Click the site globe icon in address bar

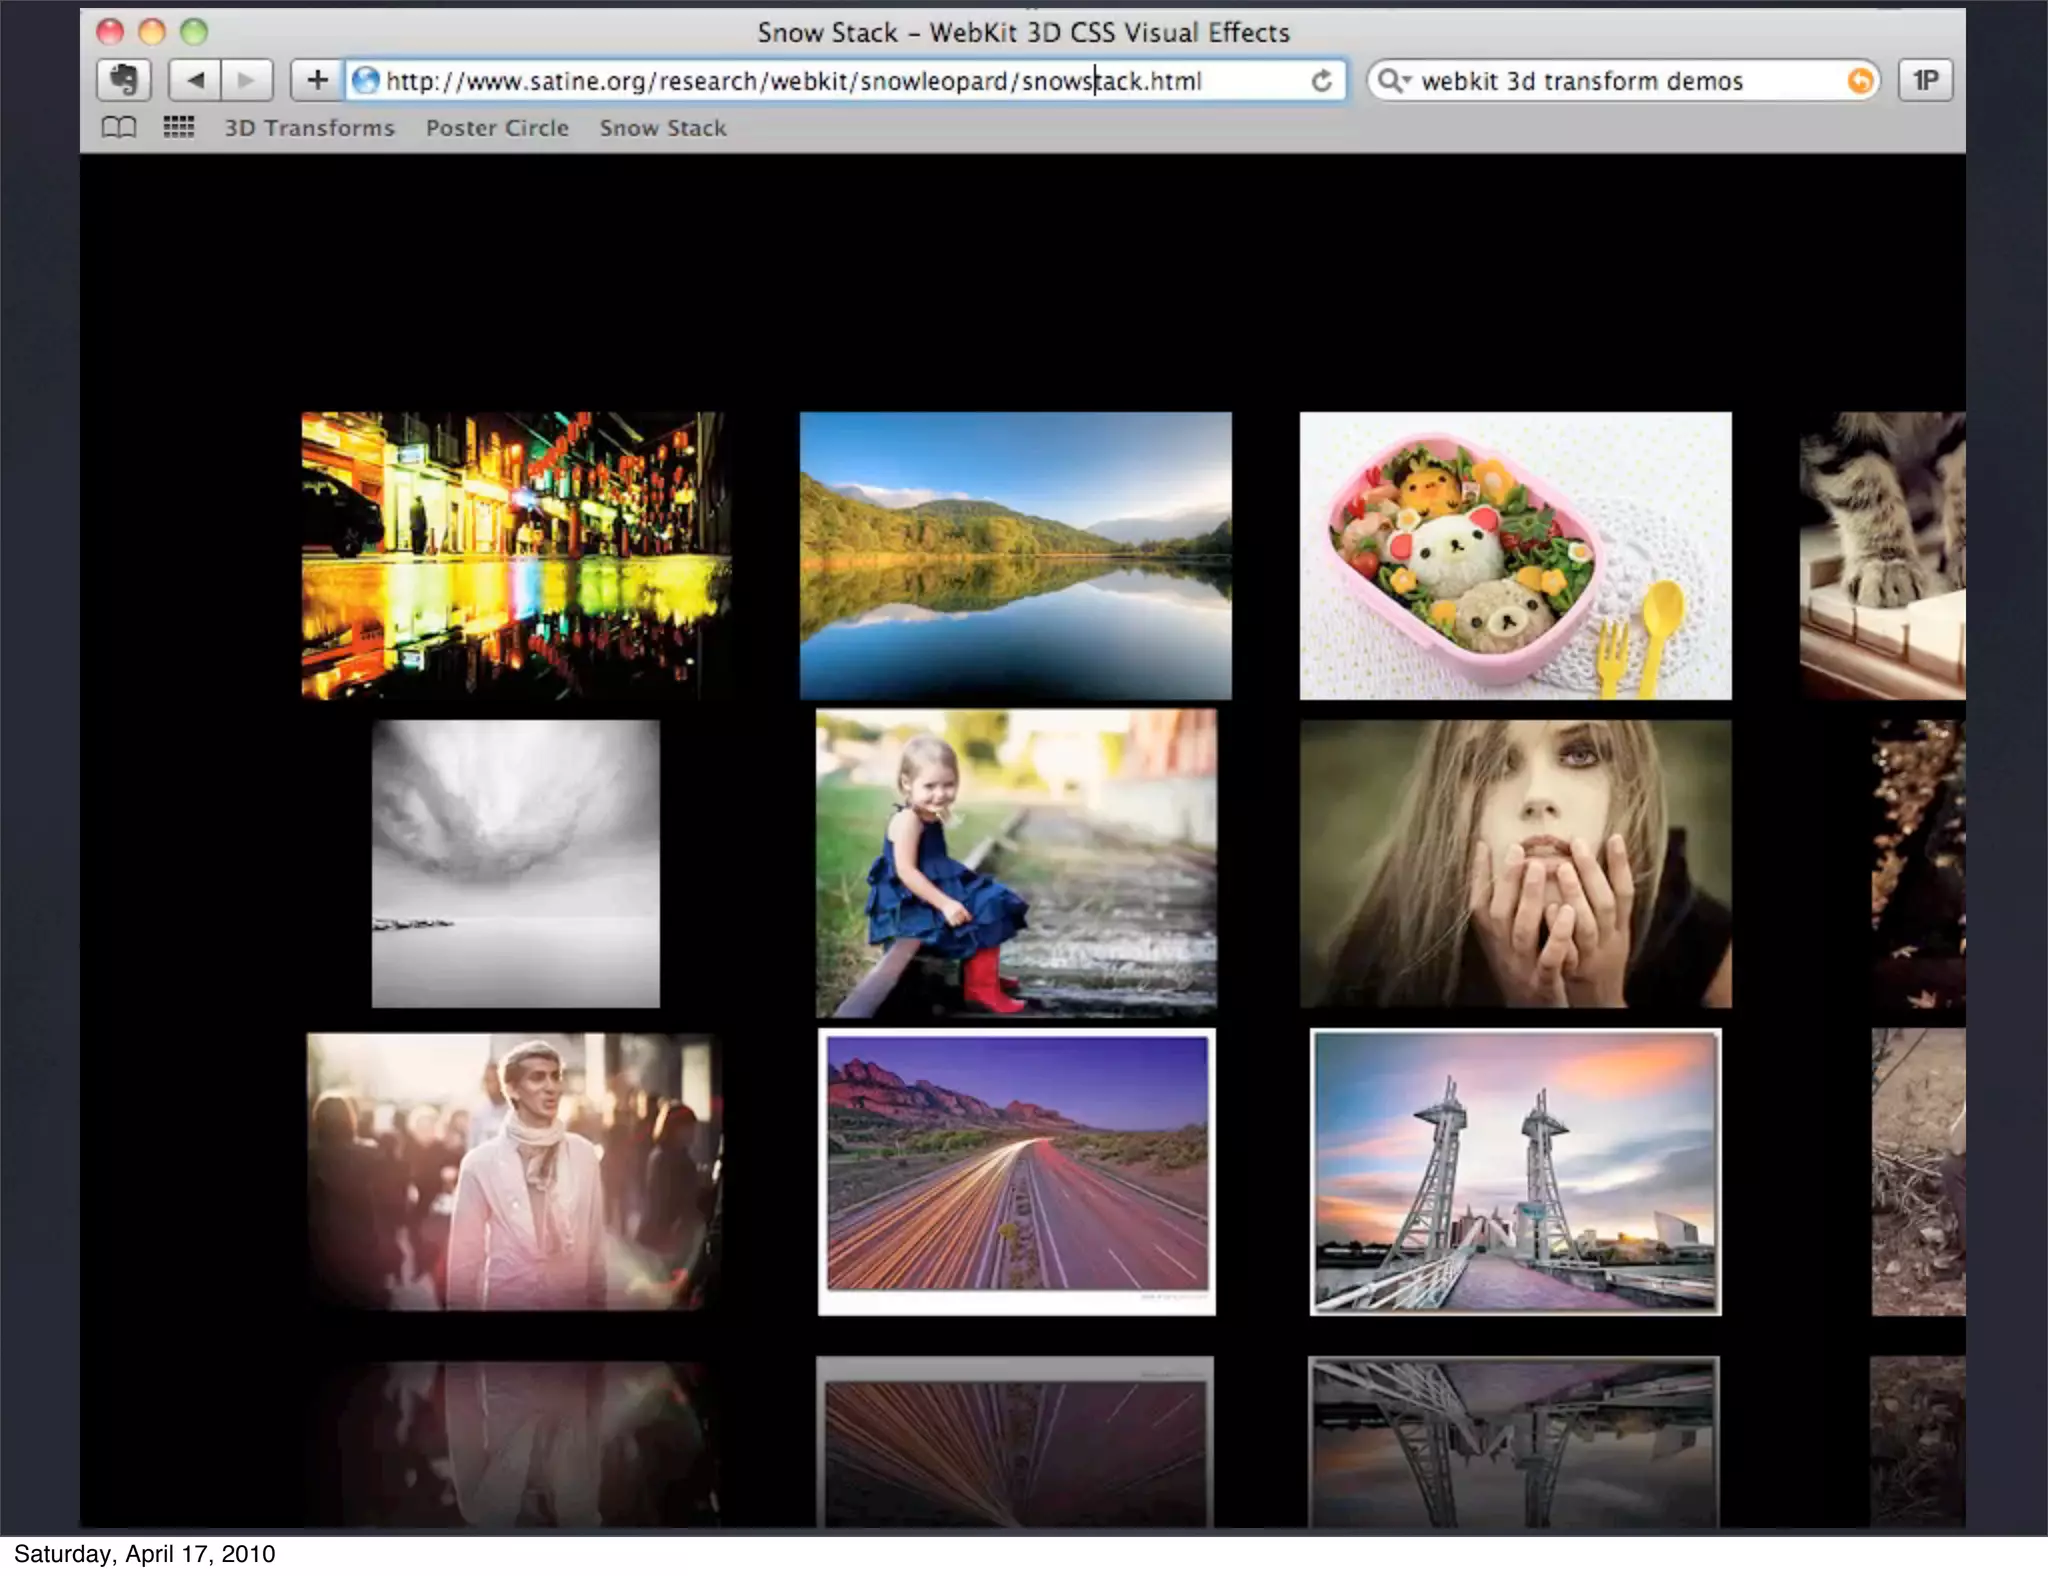(366, 80)
